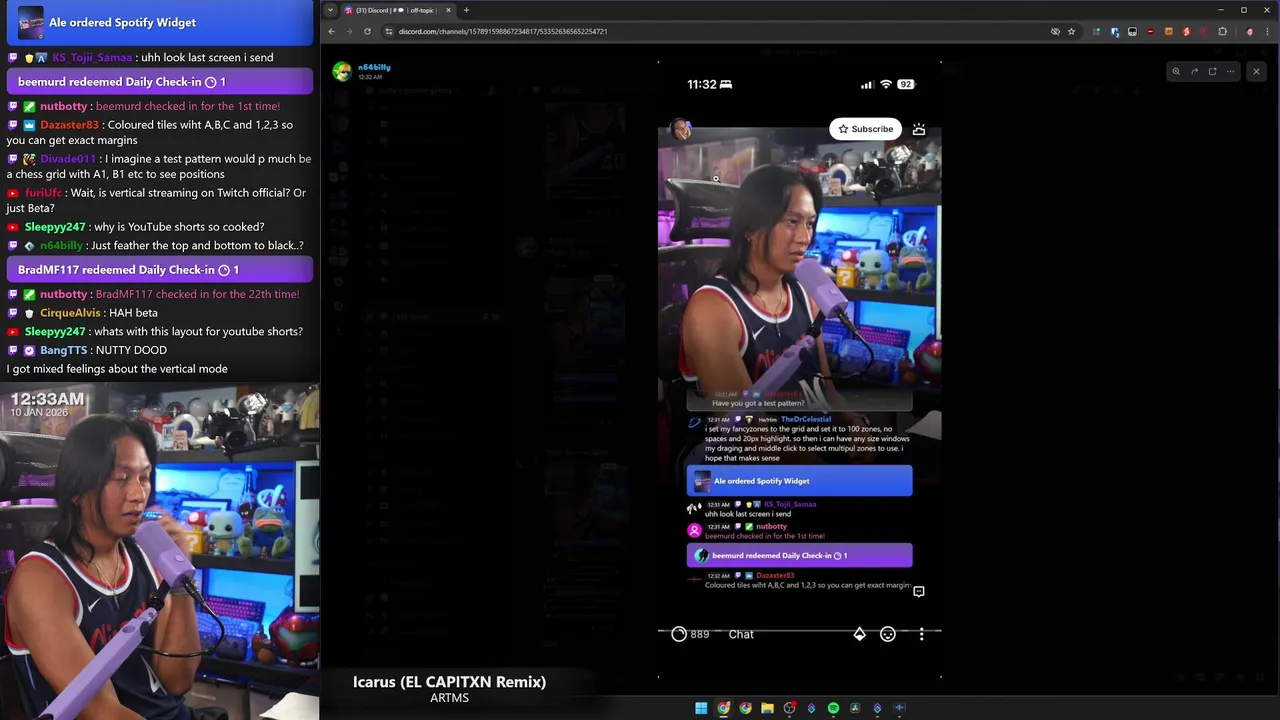Open File Explorer from taskbar

tap(767, 708)
